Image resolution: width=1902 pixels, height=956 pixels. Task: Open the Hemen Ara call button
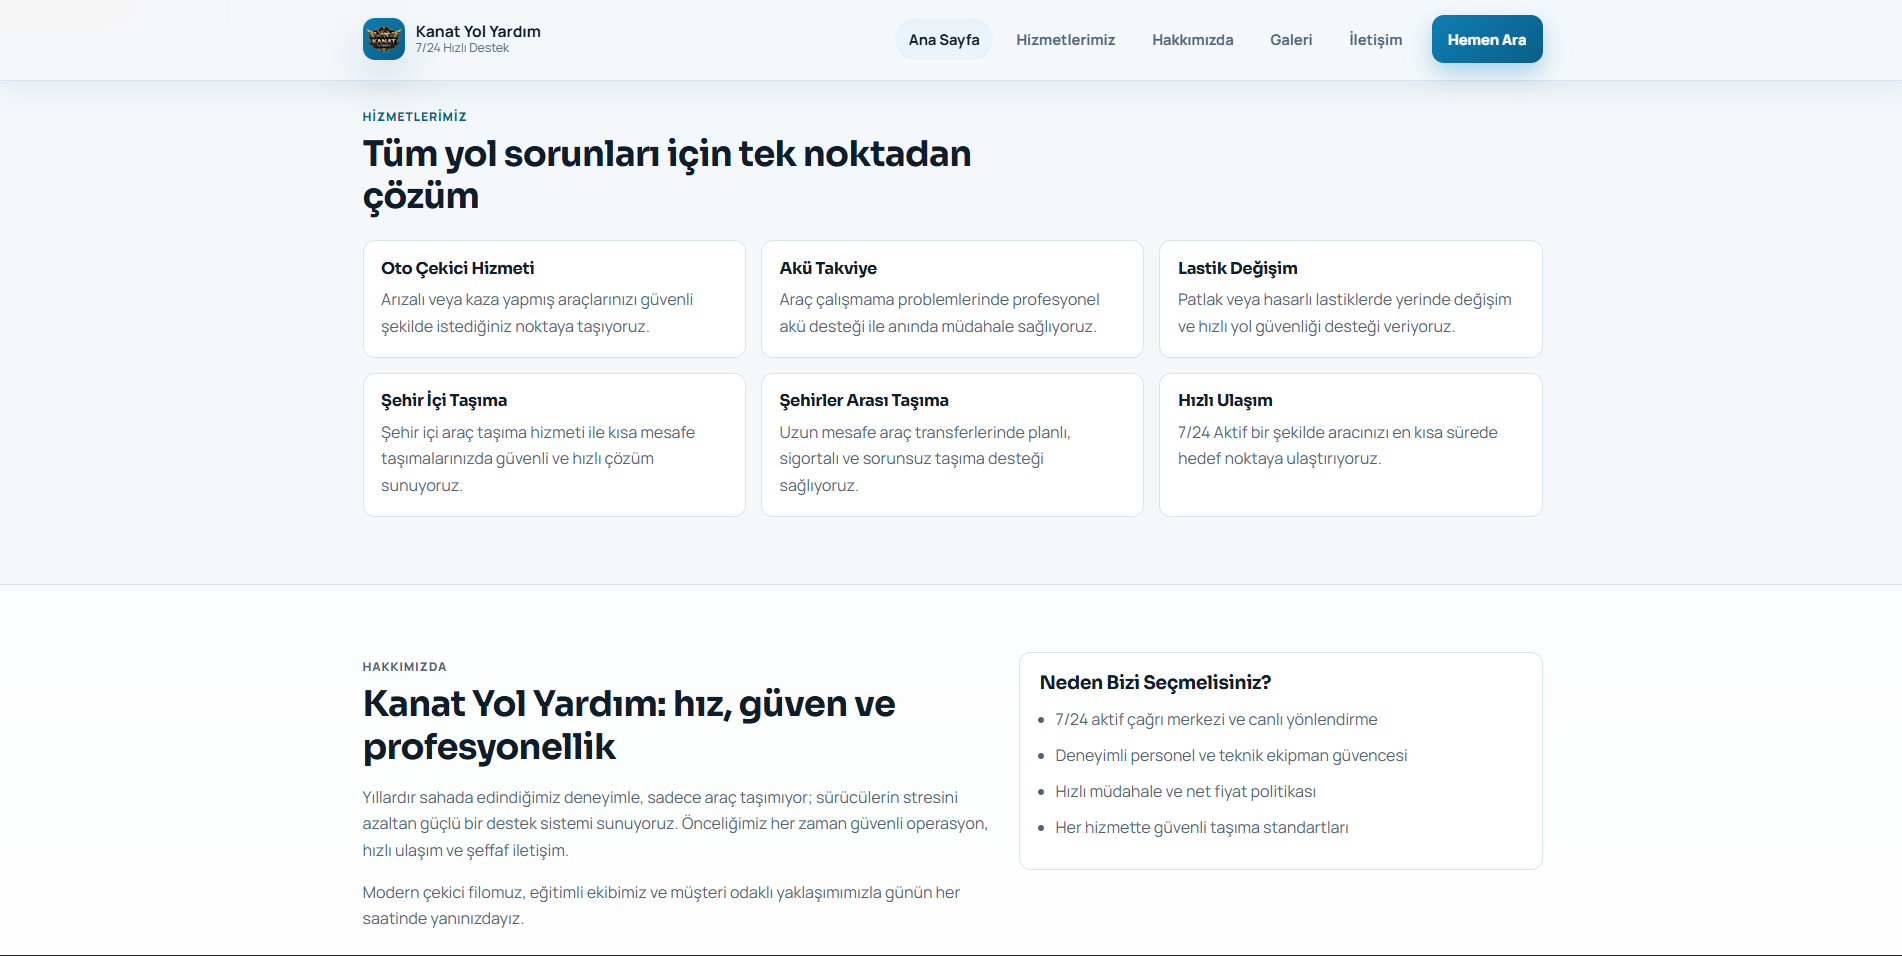pos(1487,39)
